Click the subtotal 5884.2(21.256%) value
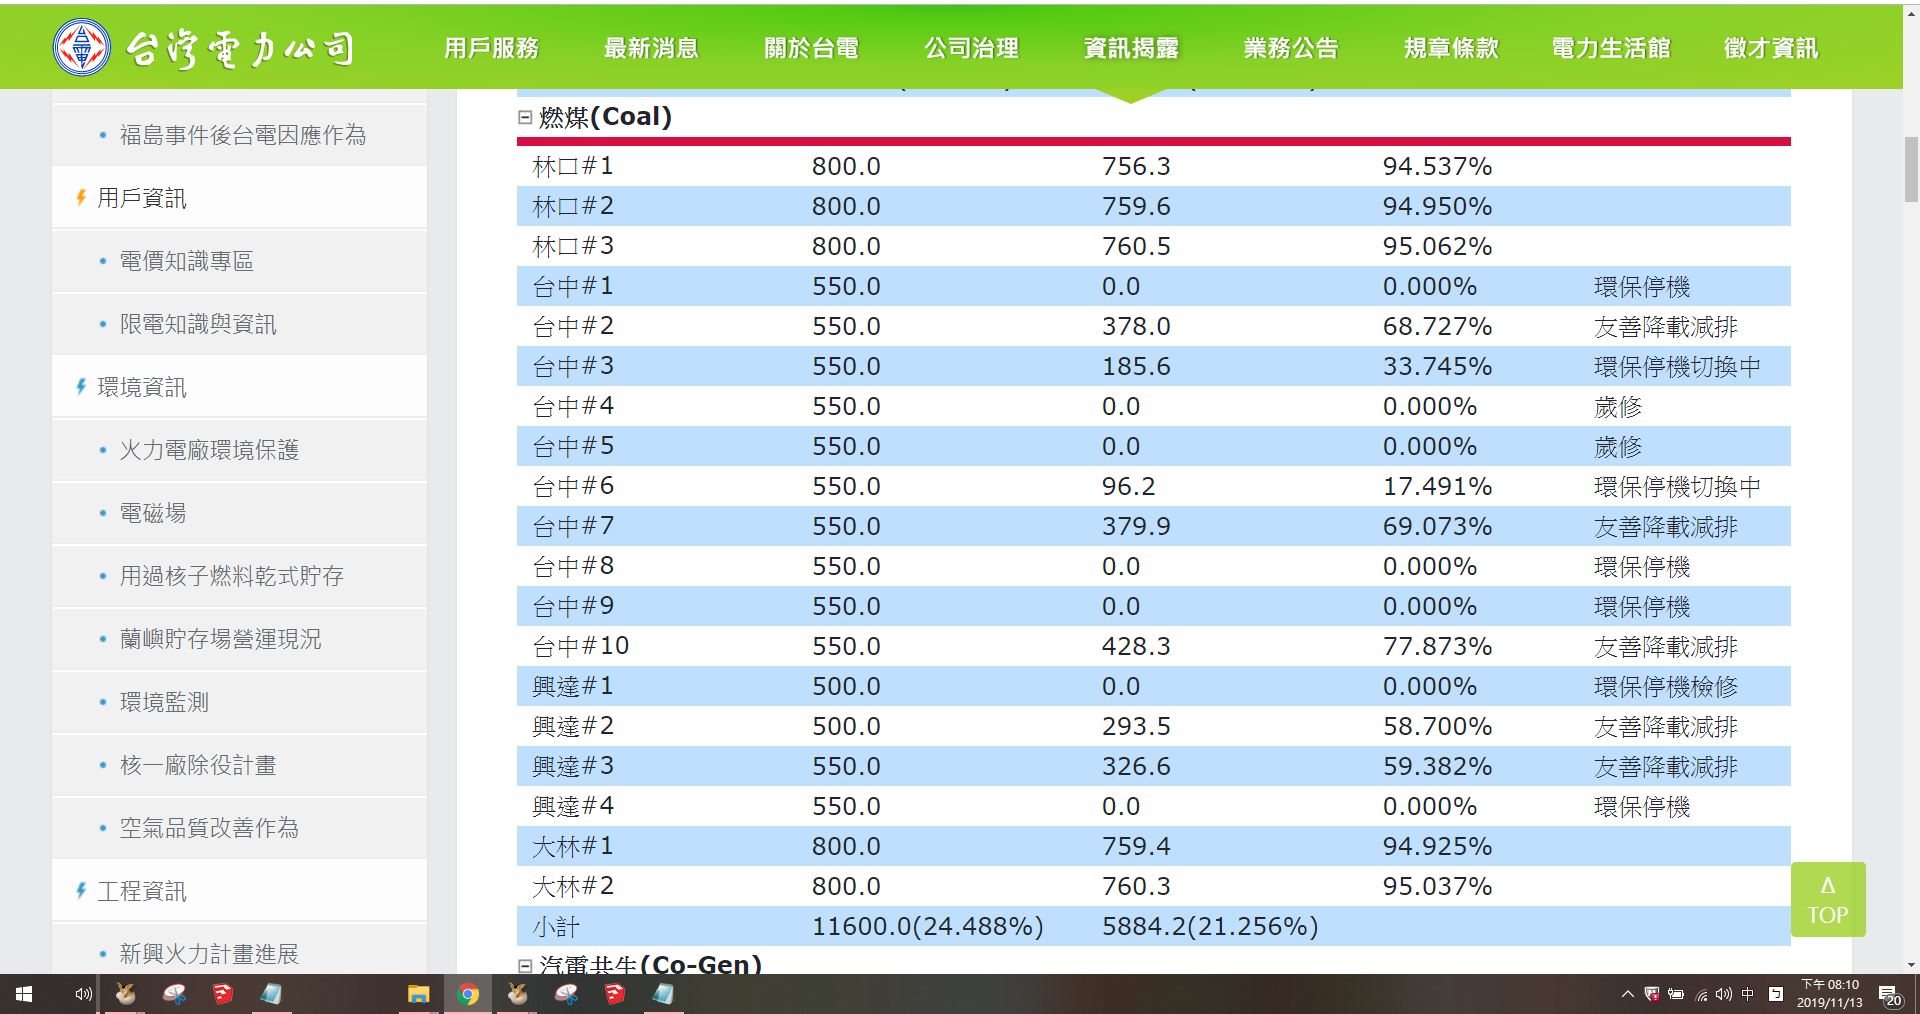This screenshot has width=1920, height=1014. (1210, 926)
